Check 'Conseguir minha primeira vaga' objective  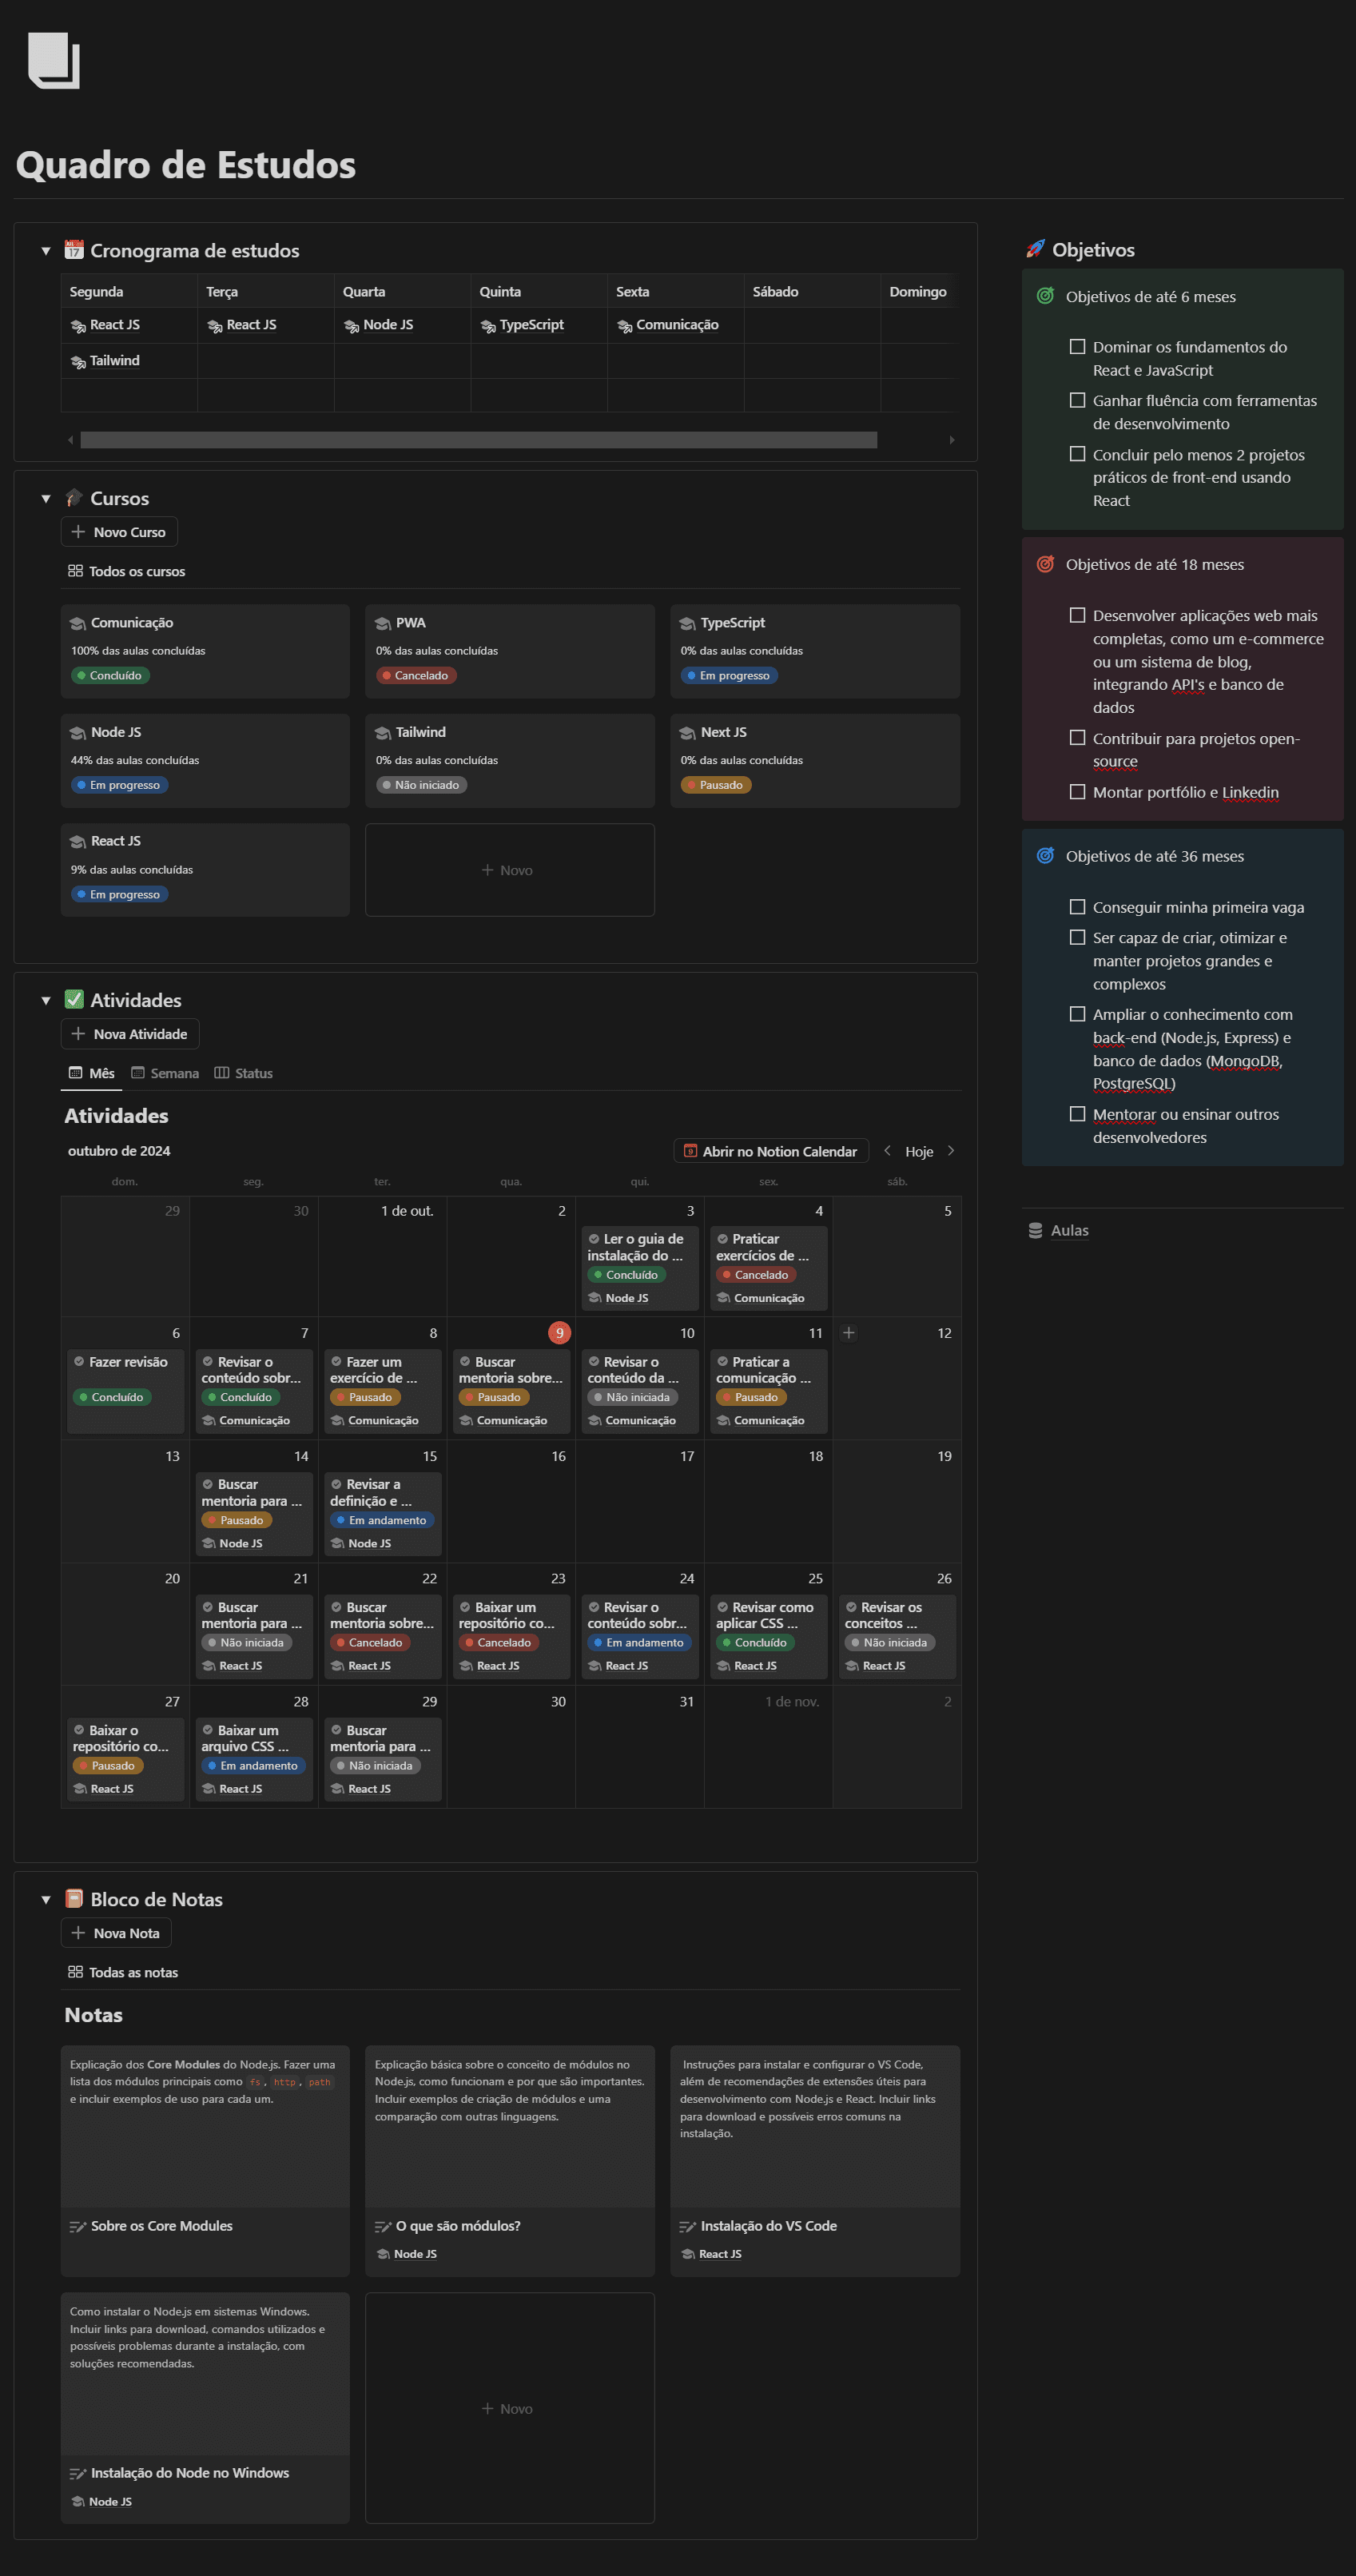[x=1077, y=907]
